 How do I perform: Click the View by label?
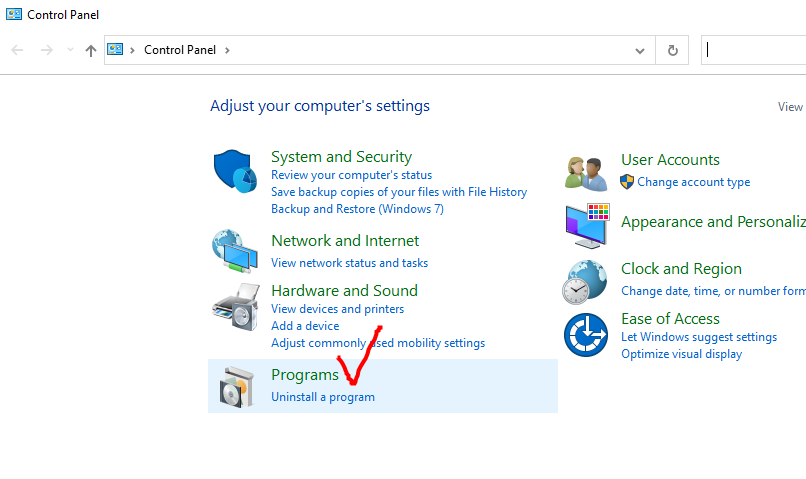pyautogui.click(x=791, y=107)
